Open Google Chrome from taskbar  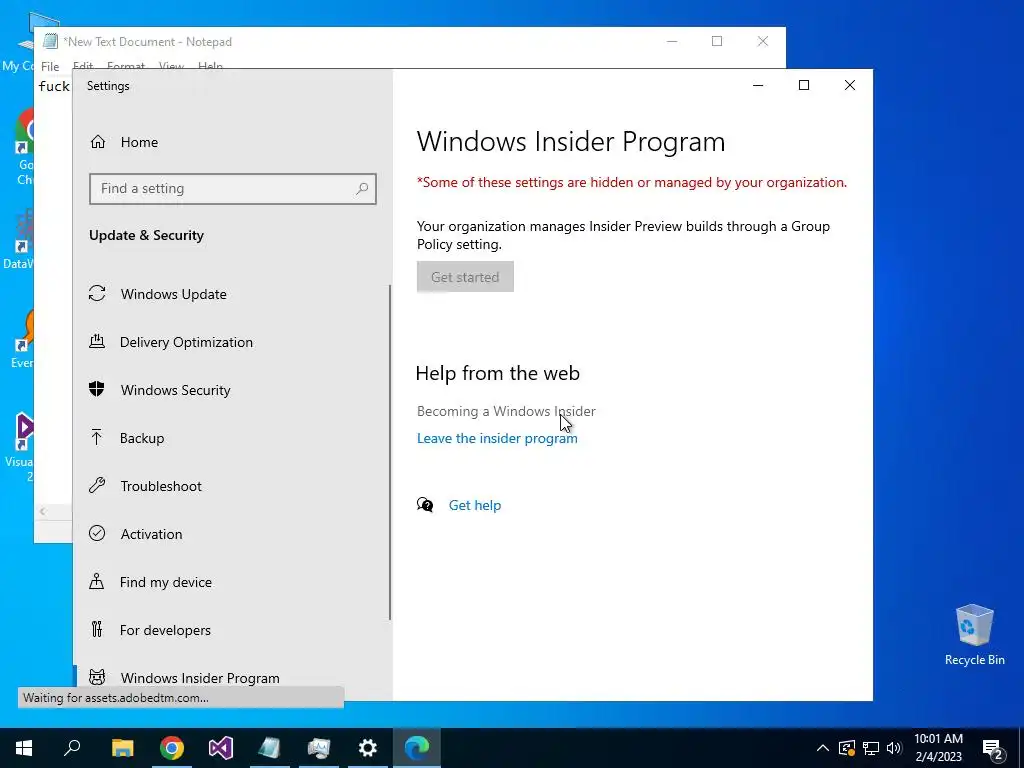172,748
